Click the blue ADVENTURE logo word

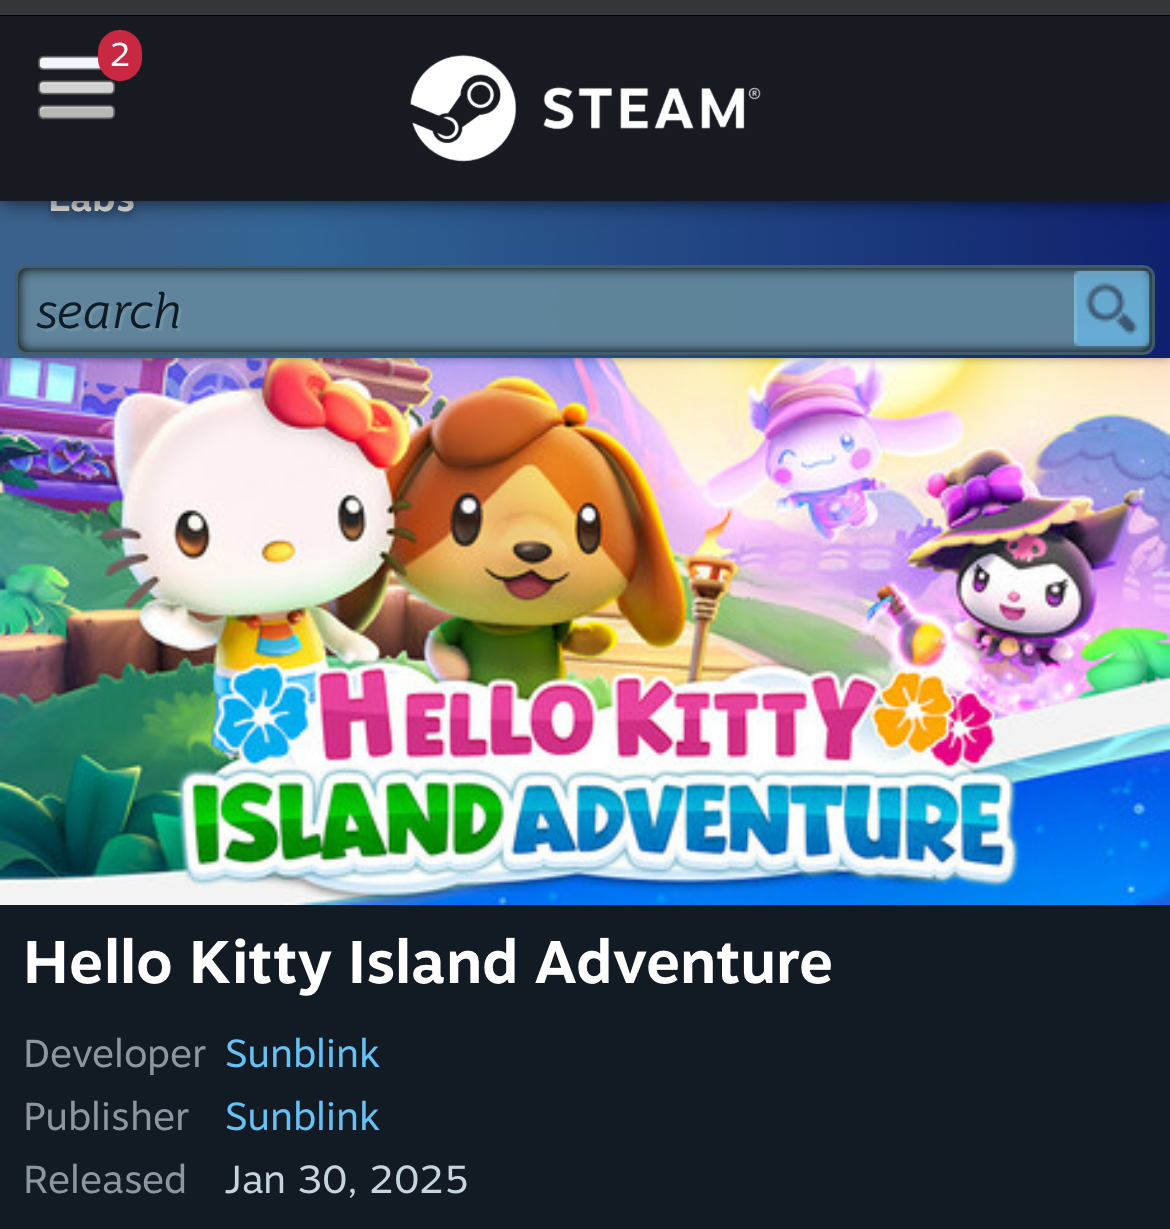[x=760, y=823]
